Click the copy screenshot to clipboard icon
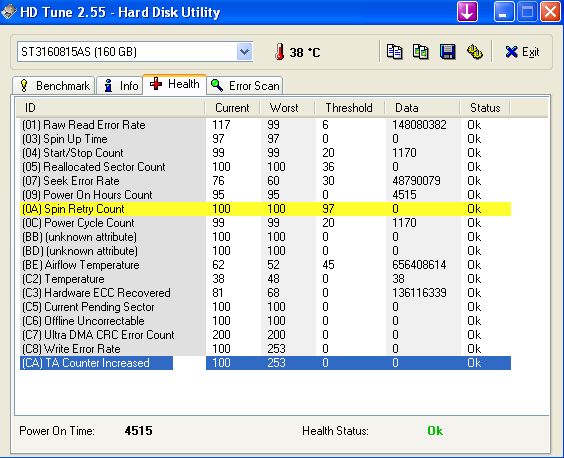Screen dimensions: 564x458 (420, 52)
